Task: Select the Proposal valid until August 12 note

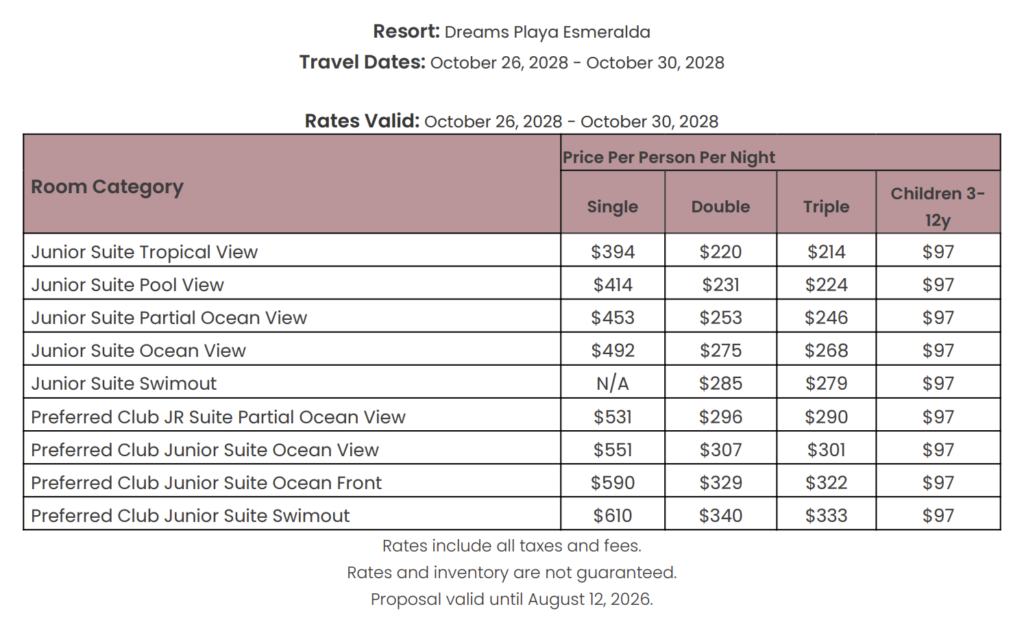Action: point(511,599)
